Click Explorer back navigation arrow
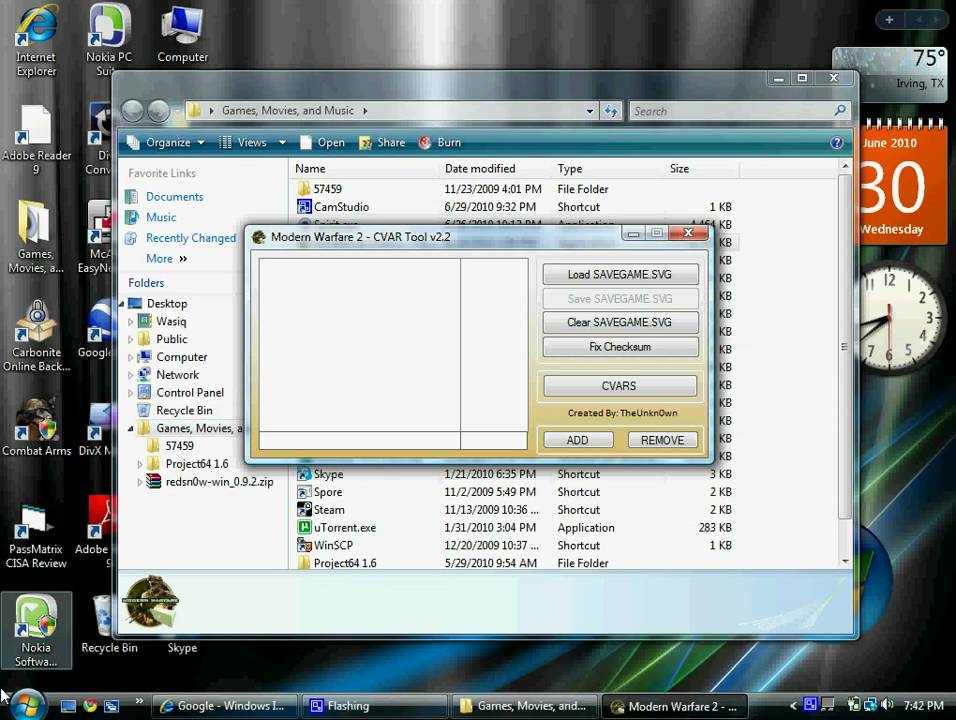Screen dimensions: 956x720 point(132,111)
